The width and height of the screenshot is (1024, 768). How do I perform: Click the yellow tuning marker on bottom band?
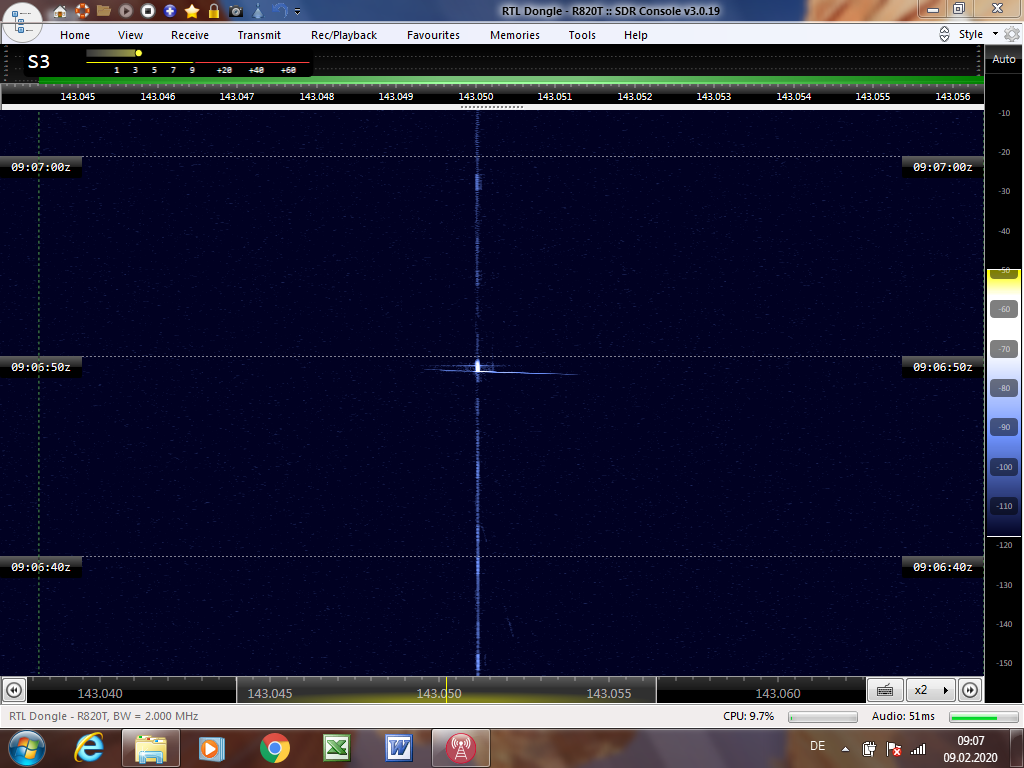click(447, 690)
